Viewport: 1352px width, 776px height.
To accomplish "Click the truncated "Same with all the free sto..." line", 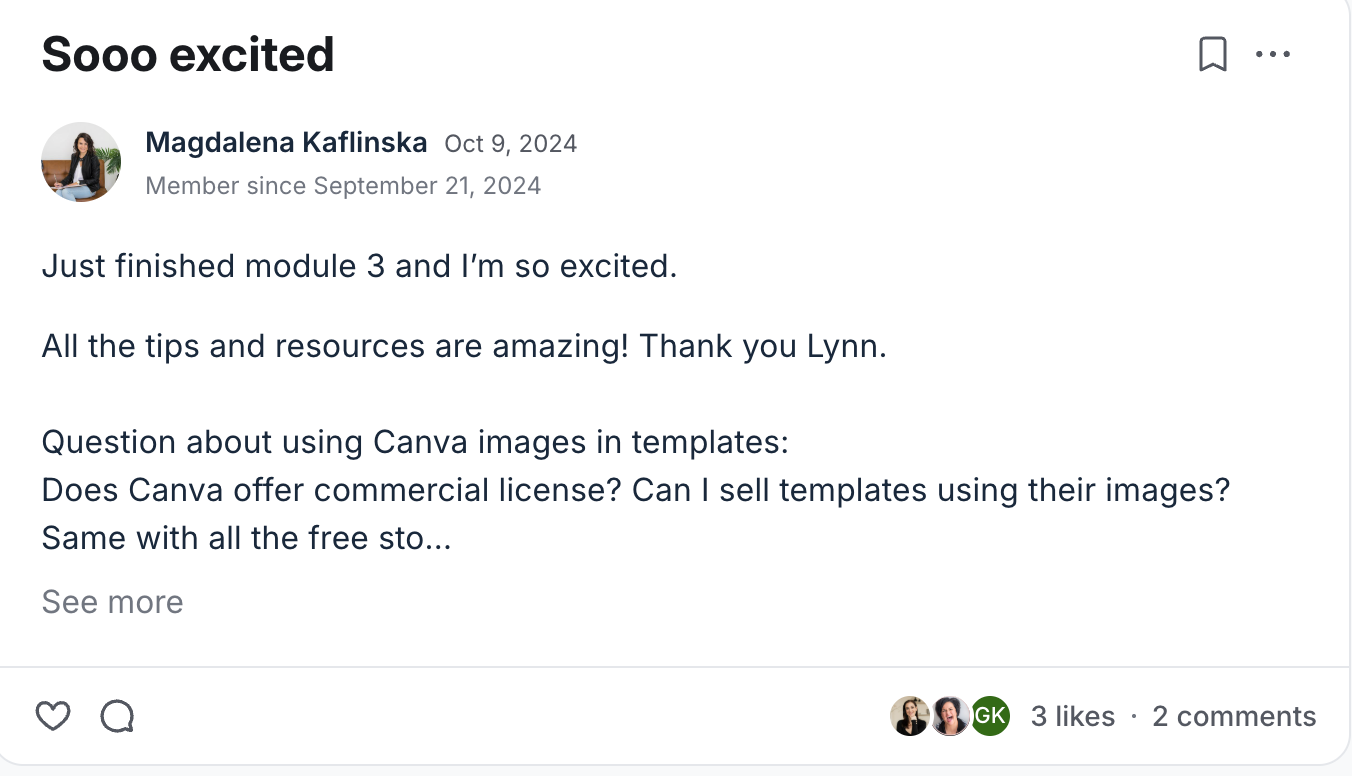I will click(246, 538).
